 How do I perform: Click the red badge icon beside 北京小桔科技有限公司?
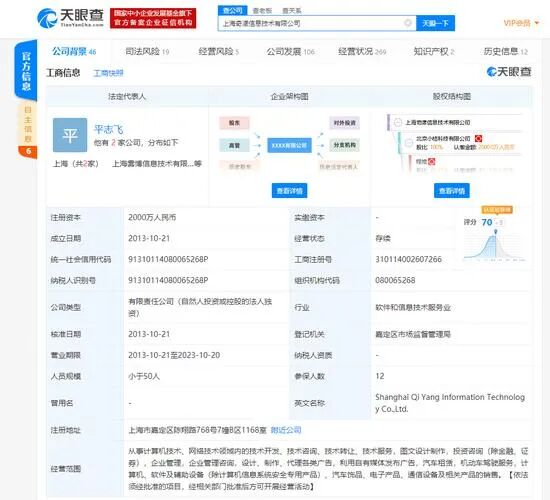[478, 138]
